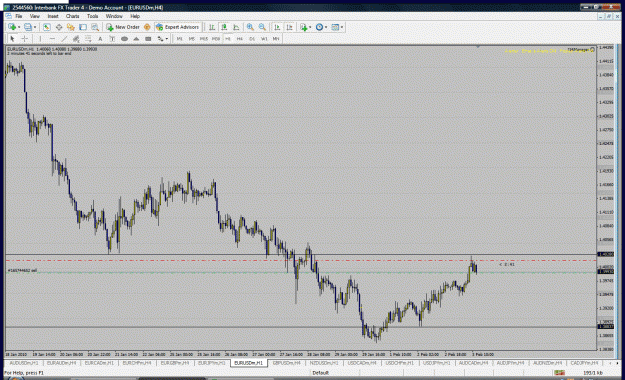The height and width of the screenshot is (380, 625).
Task: Switch to the AUDUSDm,H1 chart tab
Action: tap(24, 363)
